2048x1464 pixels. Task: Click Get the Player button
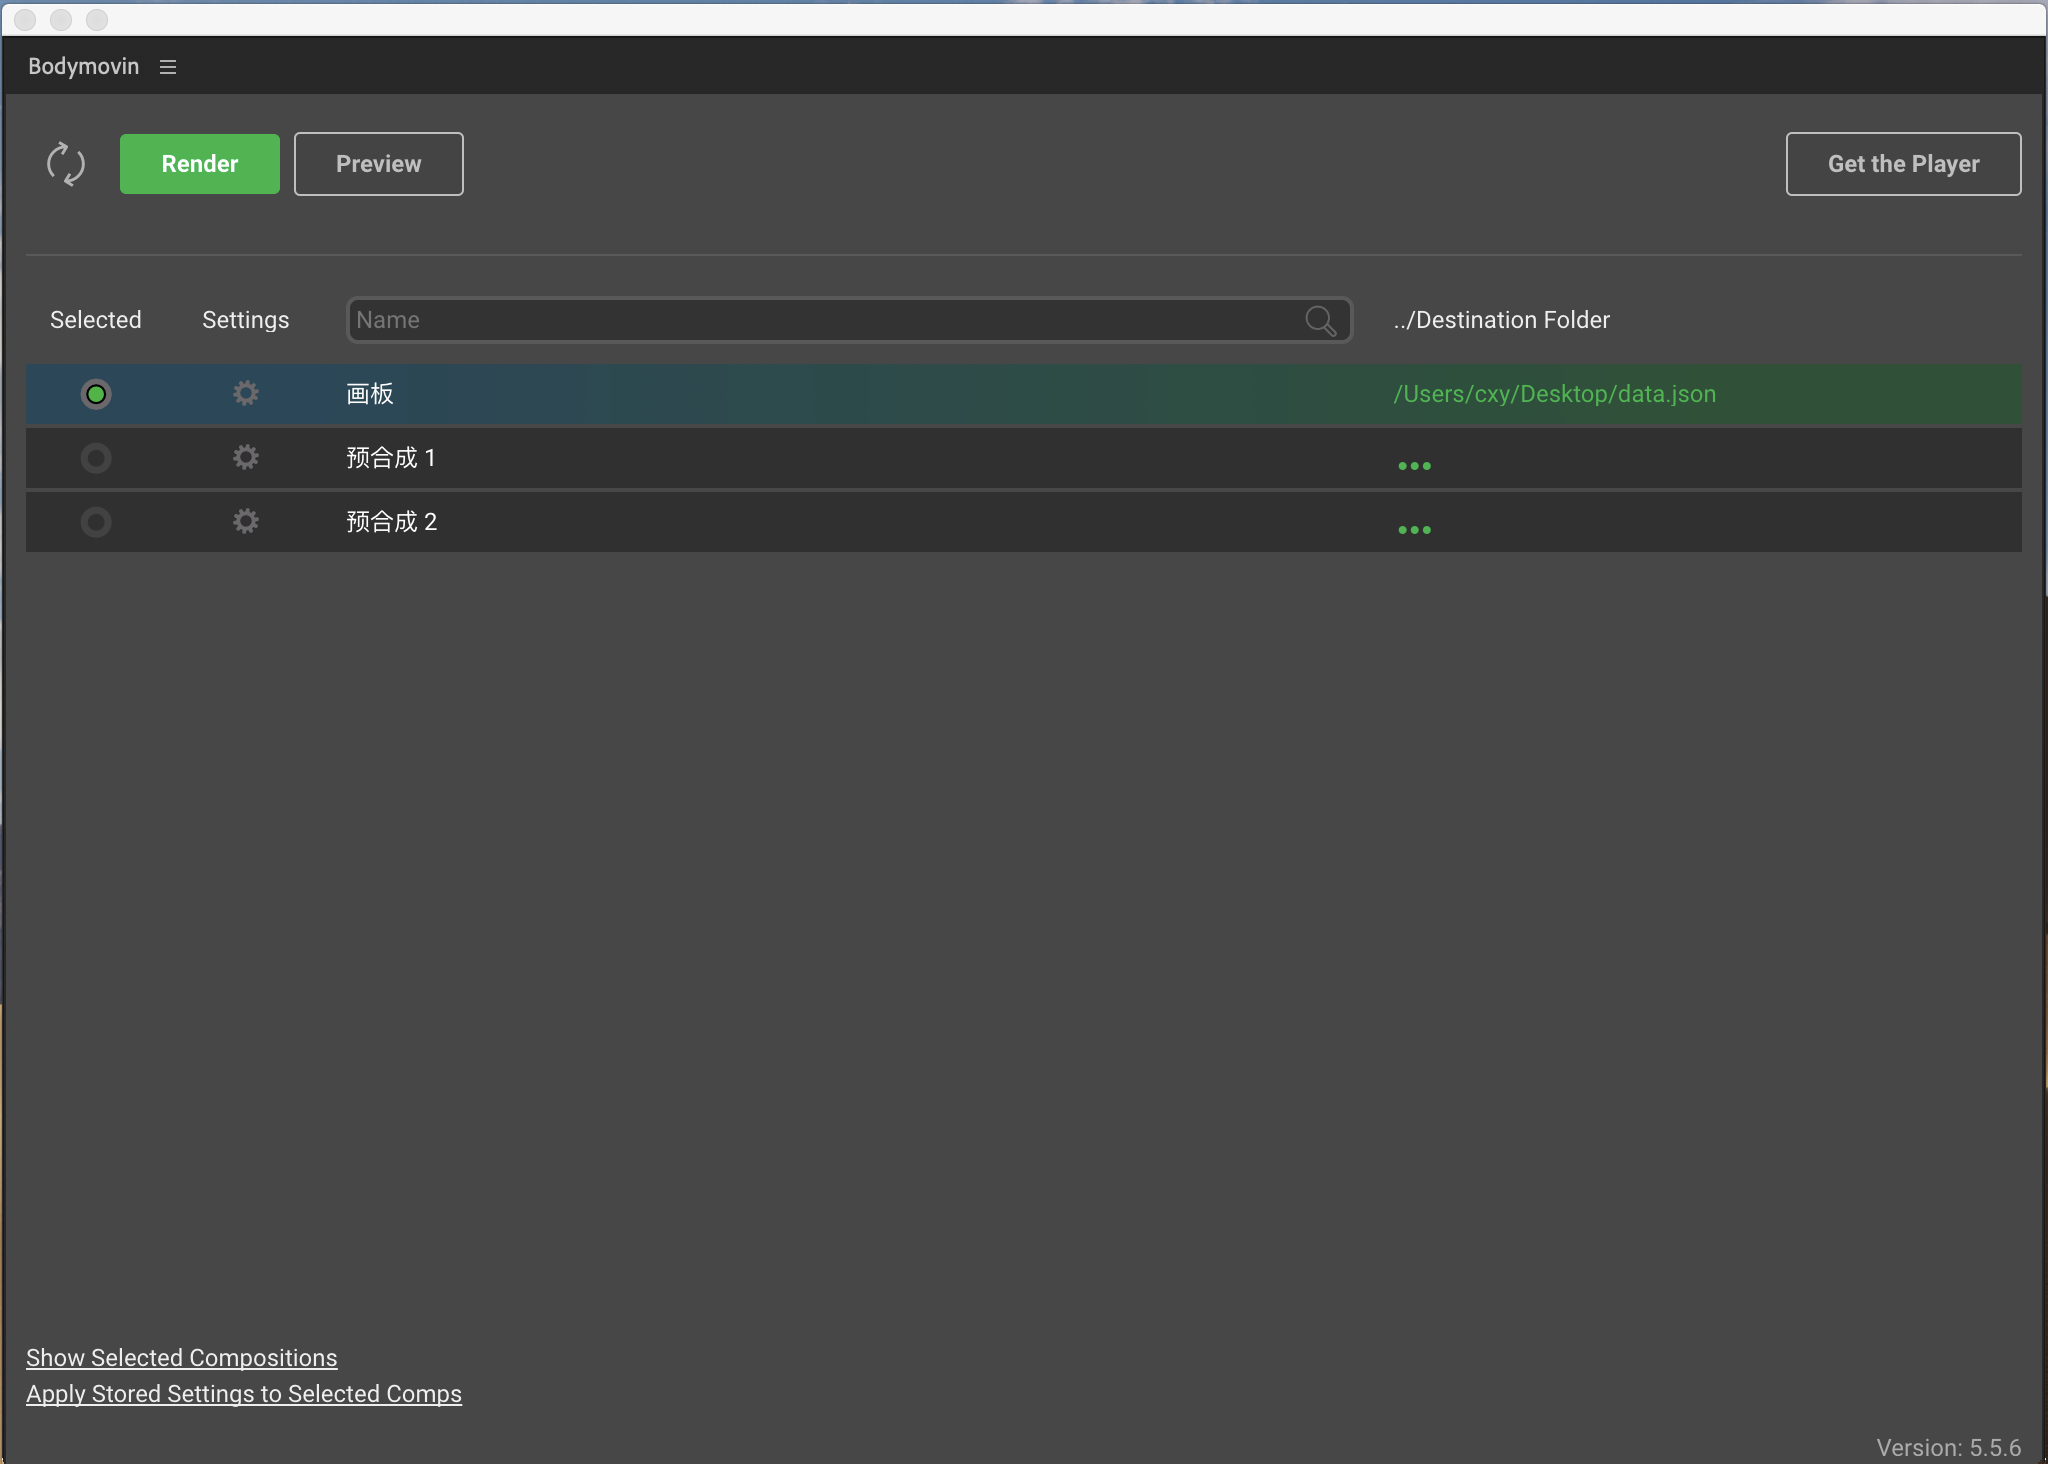coord(1903,164)
